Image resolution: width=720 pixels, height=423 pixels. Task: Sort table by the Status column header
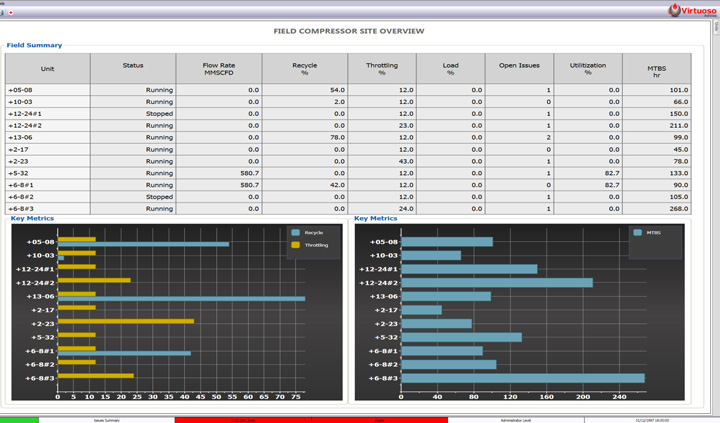(133, 66)
